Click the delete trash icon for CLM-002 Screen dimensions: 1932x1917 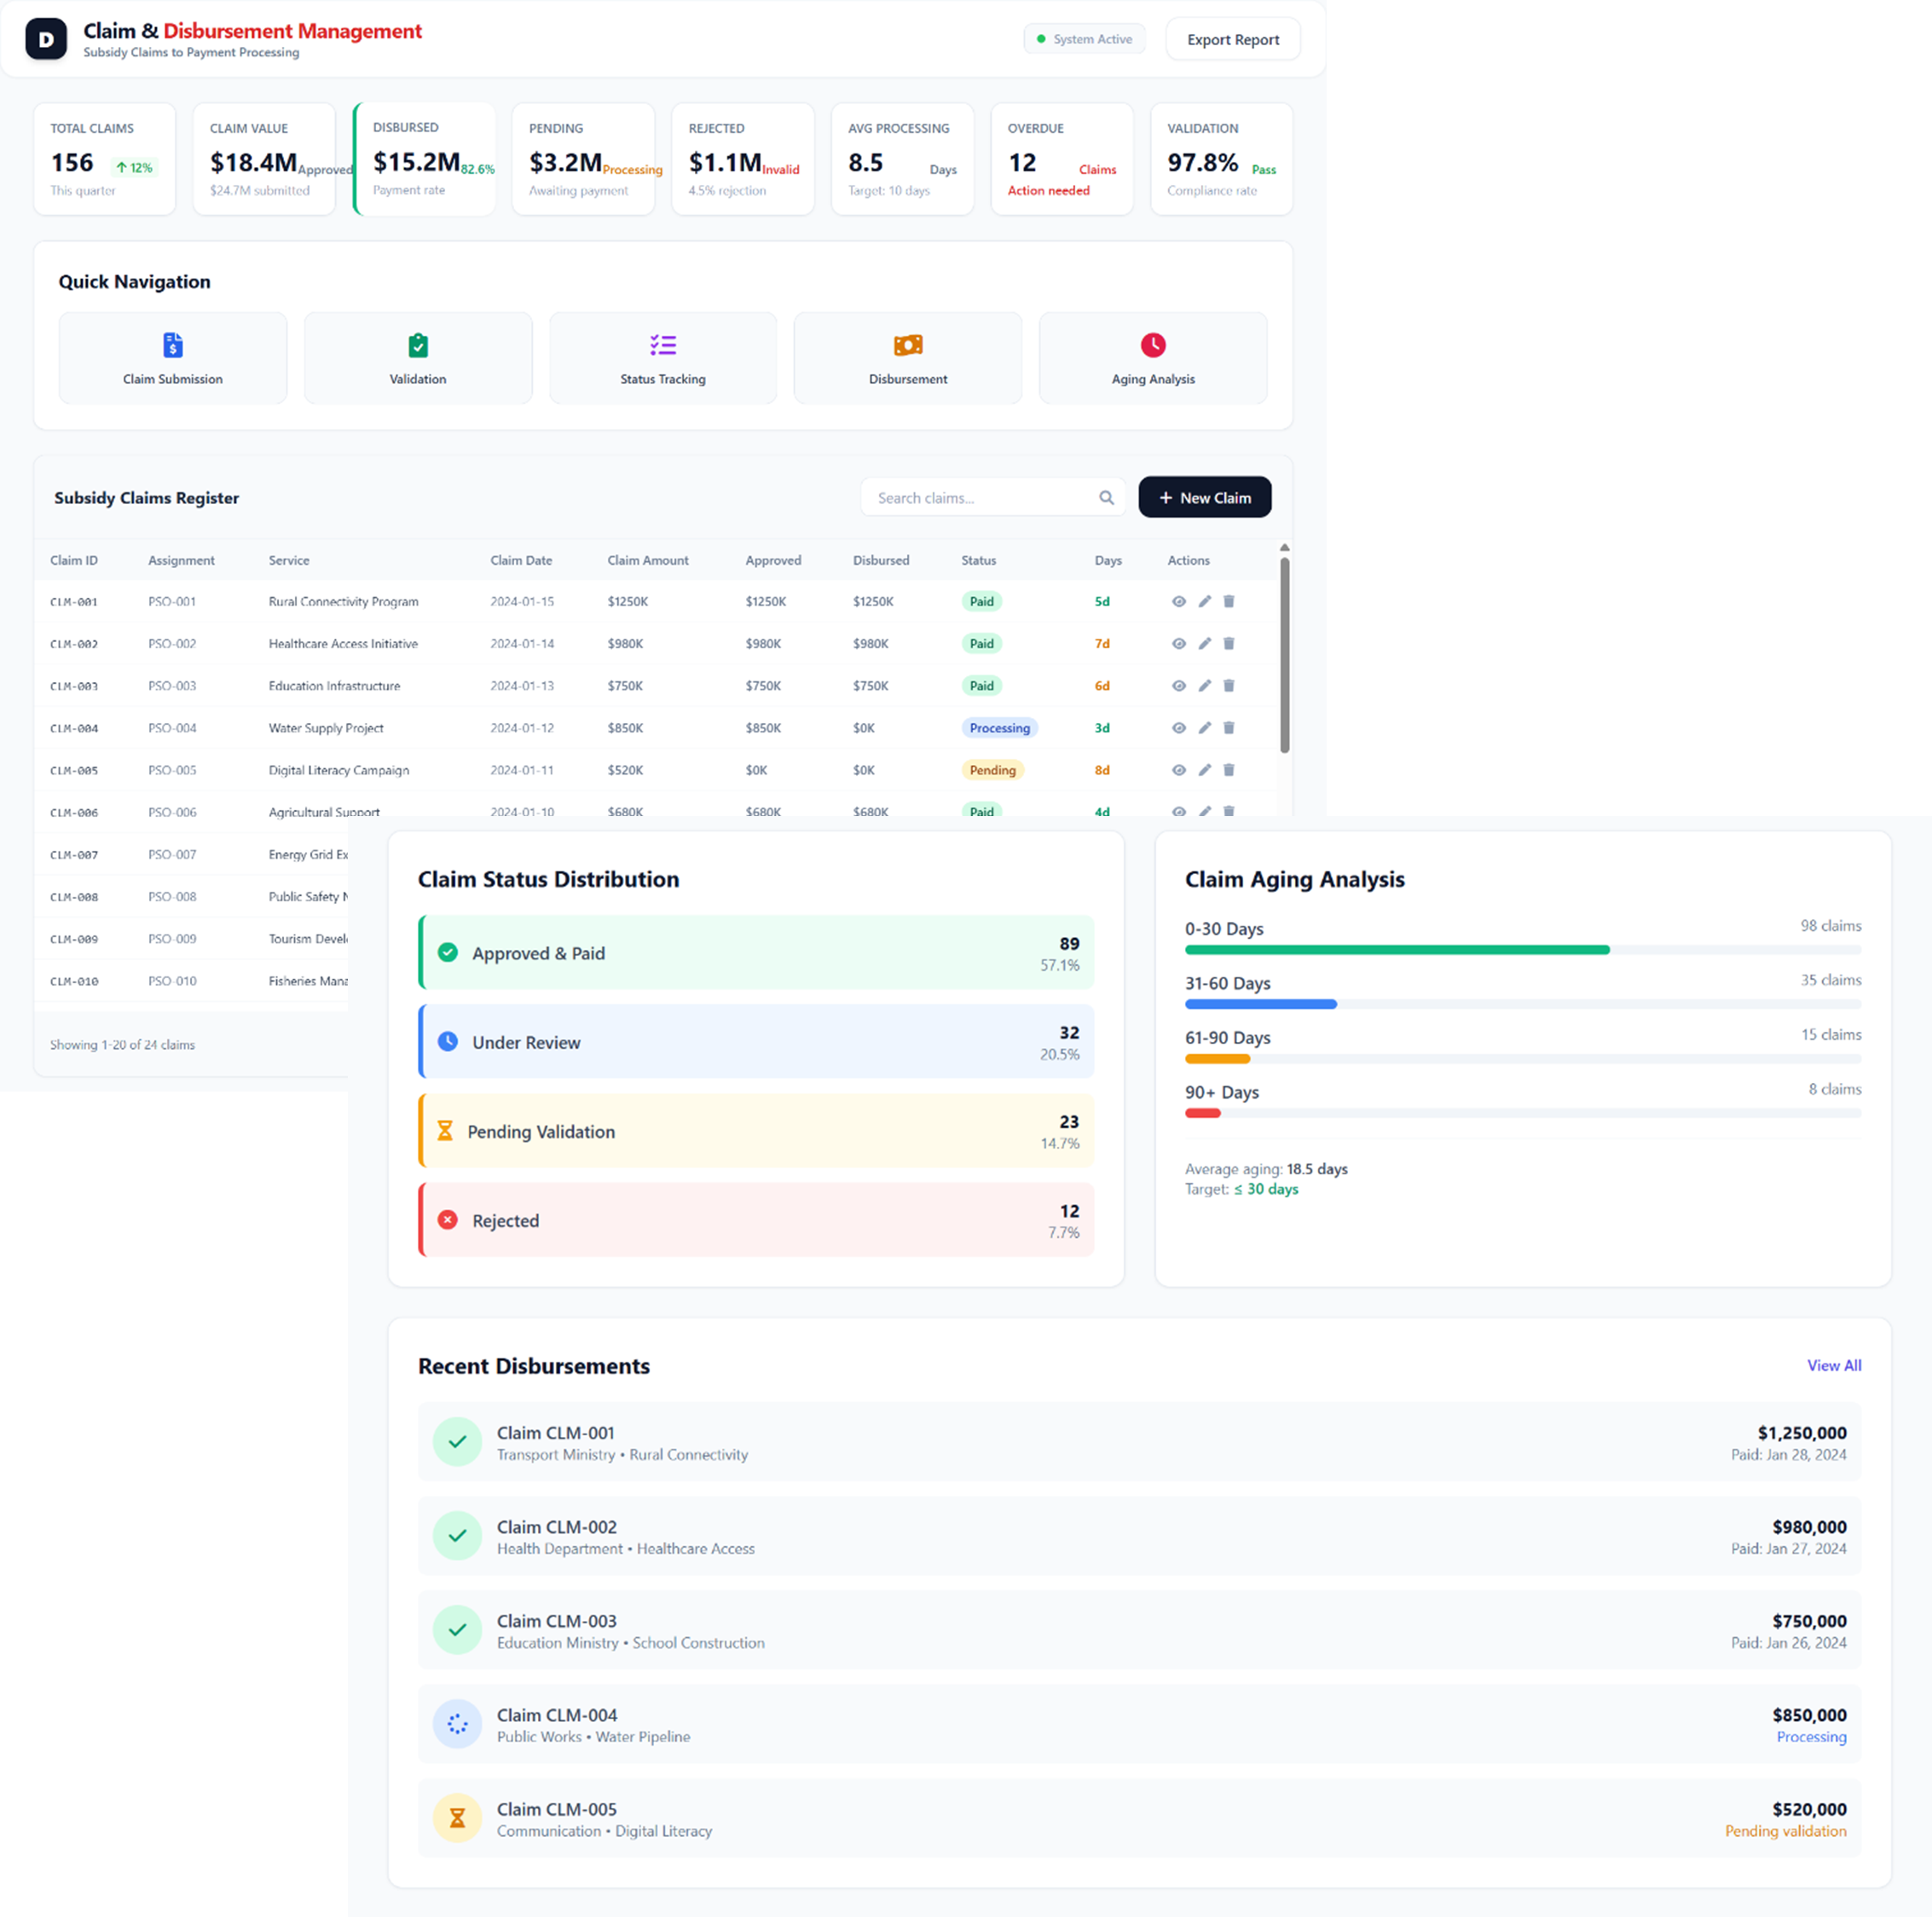tap(1229, 643)
